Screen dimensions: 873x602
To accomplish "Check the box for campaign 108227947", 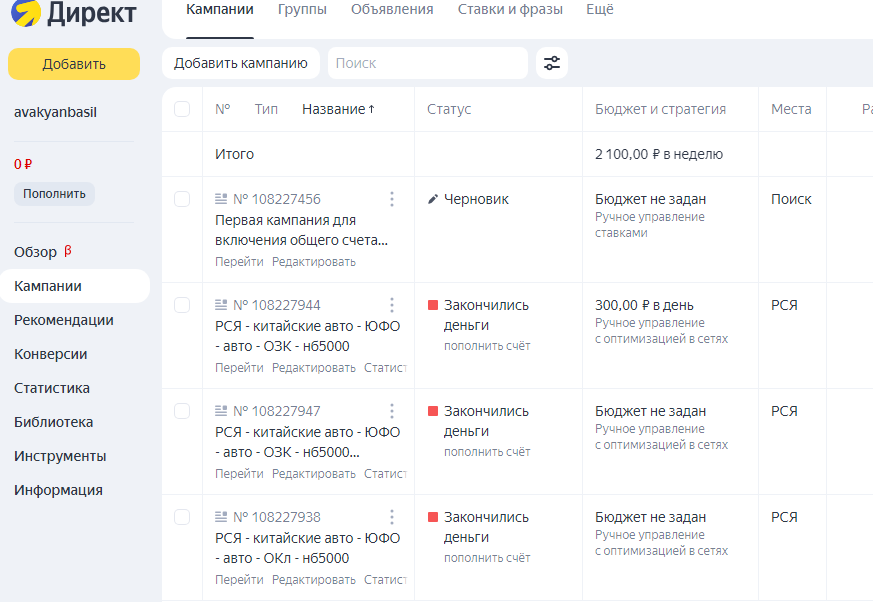I will pyautogui.click(x=182, y=411).
